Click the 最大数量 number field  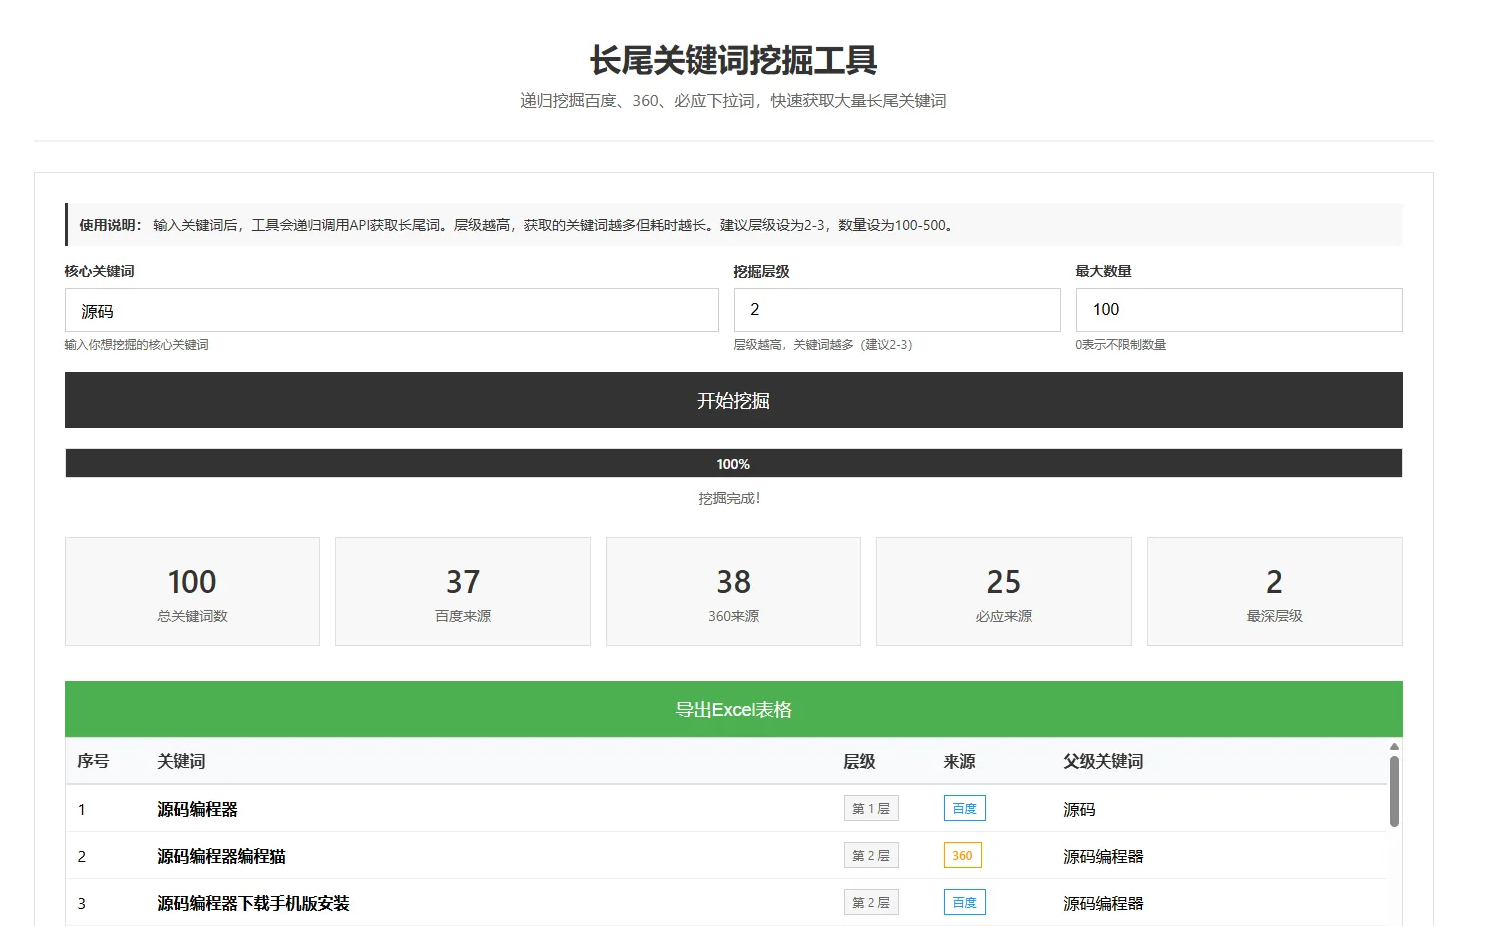1238,310
